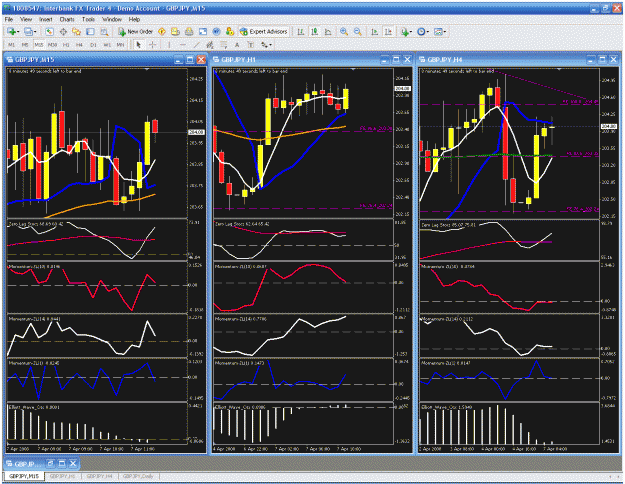Select the arrow cursor tool
625x484 pixels.
pos(139,45)
